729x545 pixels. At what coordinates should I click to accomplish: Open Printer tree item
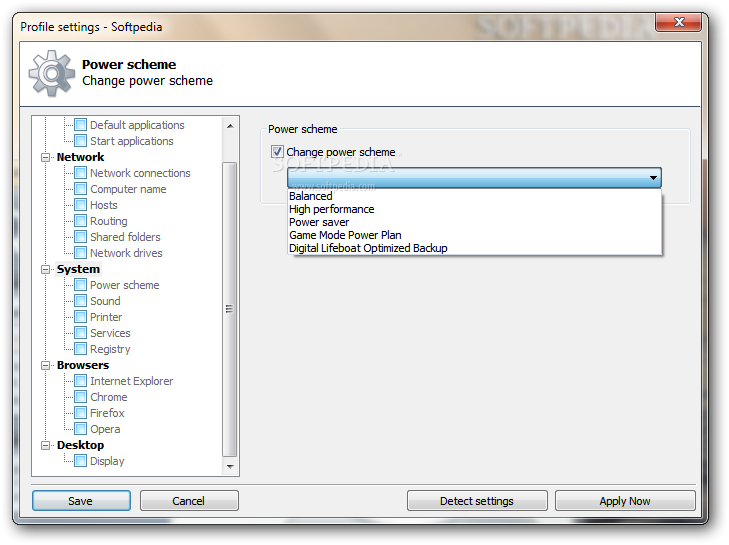(106, 317)
